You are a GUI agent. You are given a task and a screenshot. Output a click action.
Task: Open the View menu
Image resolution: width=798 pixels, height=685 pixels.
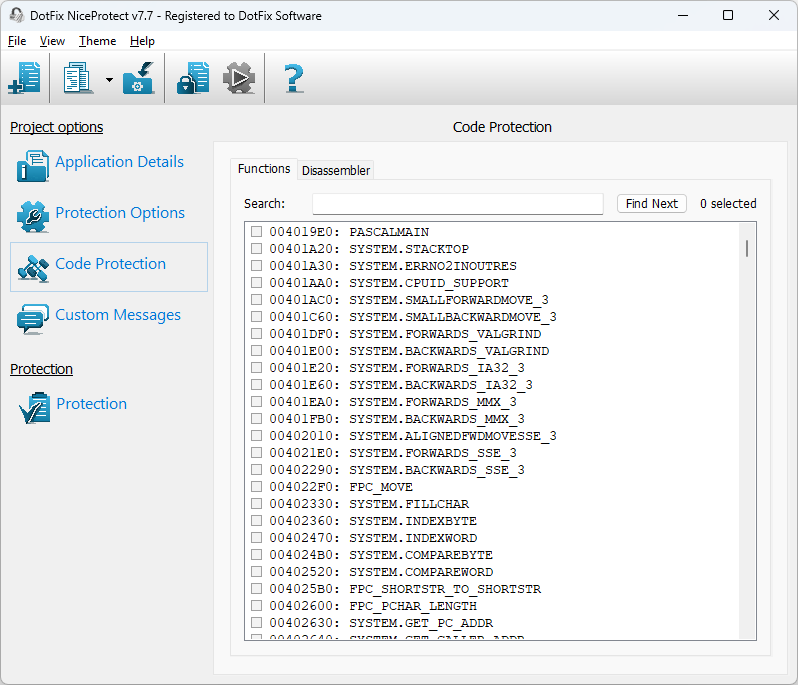(x=52, y=41)
